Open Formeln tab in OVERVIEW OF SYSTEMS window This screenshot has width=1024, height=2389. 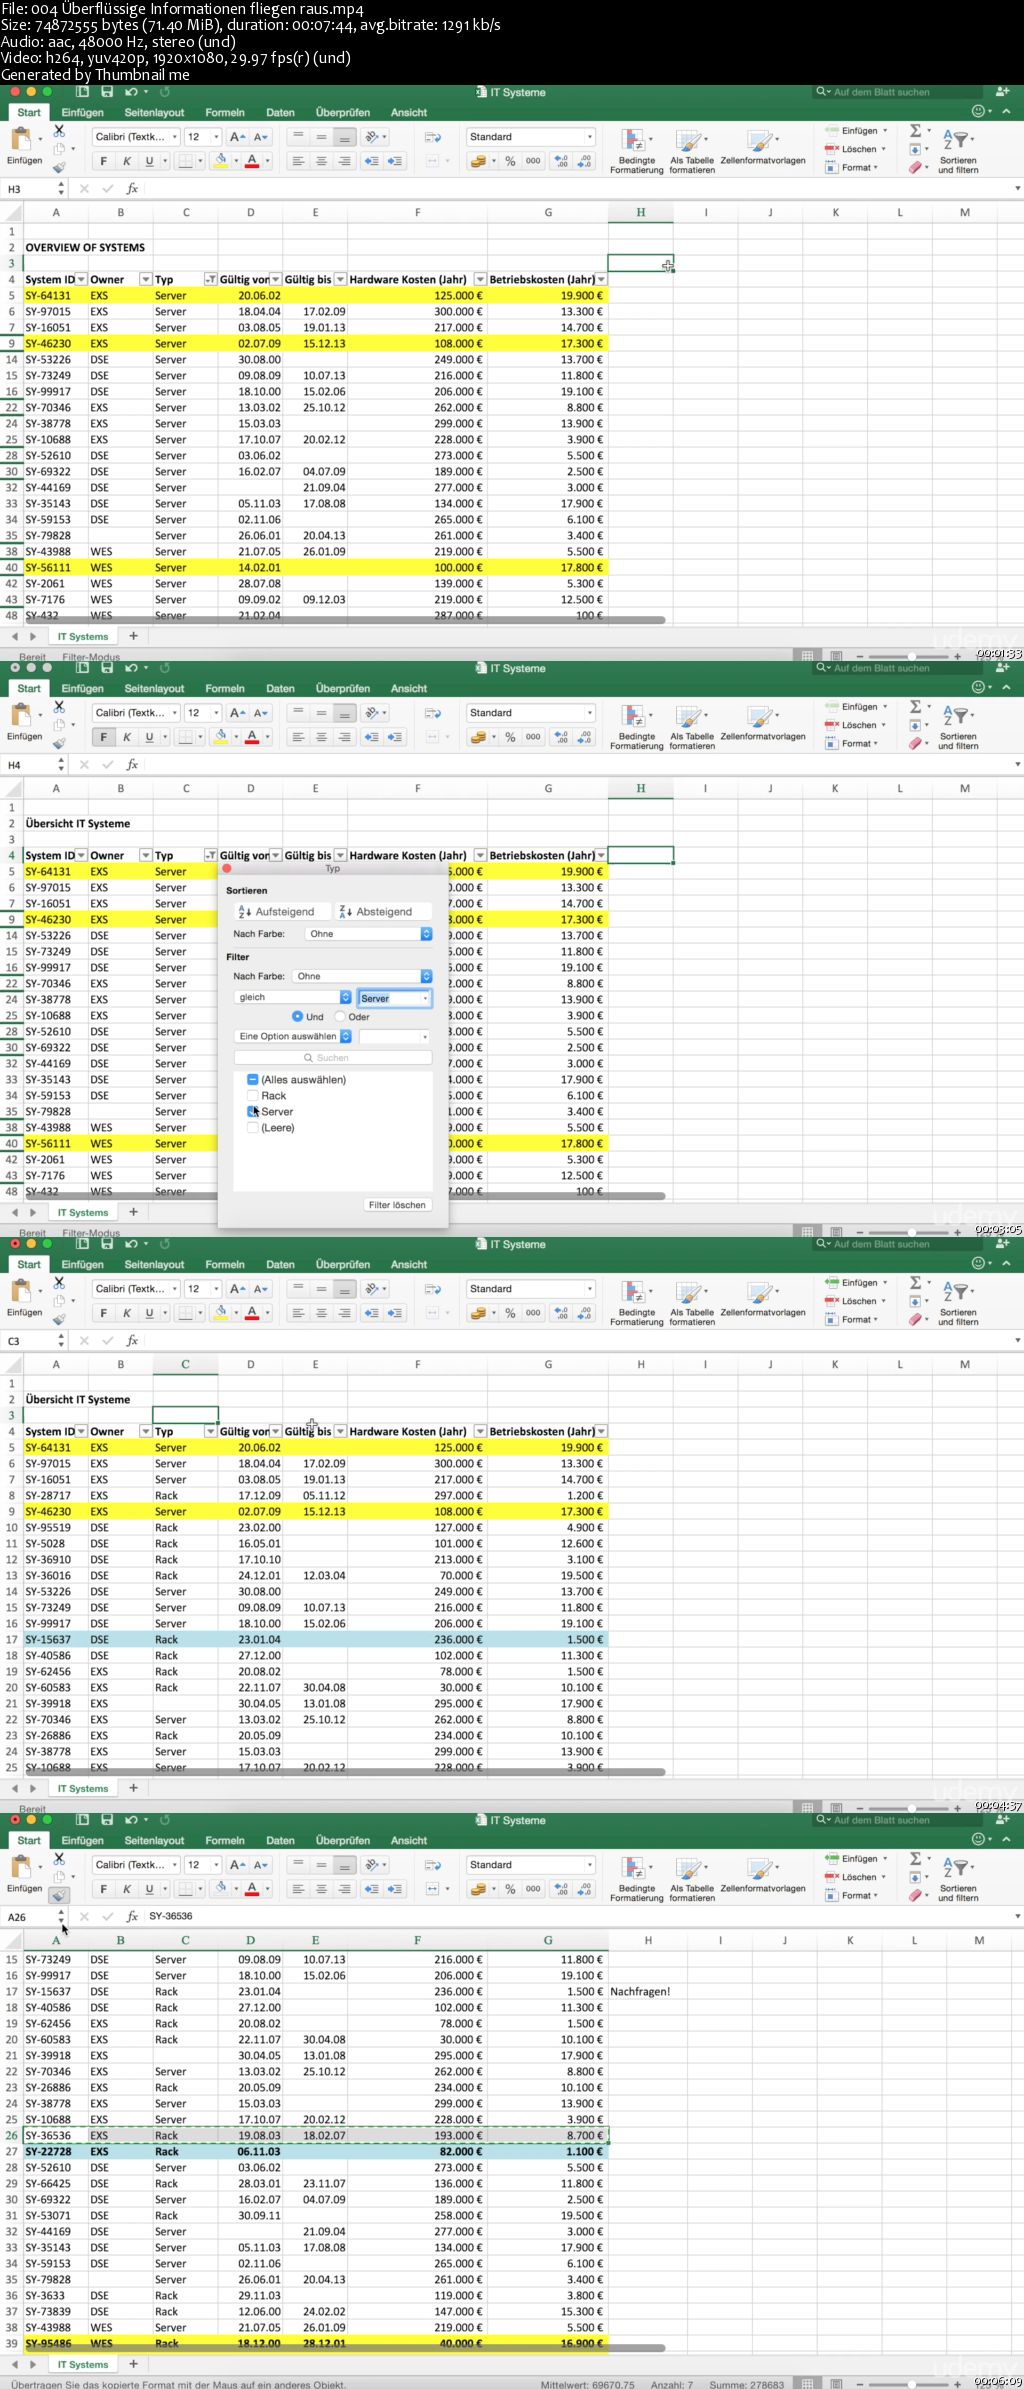(225, 113)
